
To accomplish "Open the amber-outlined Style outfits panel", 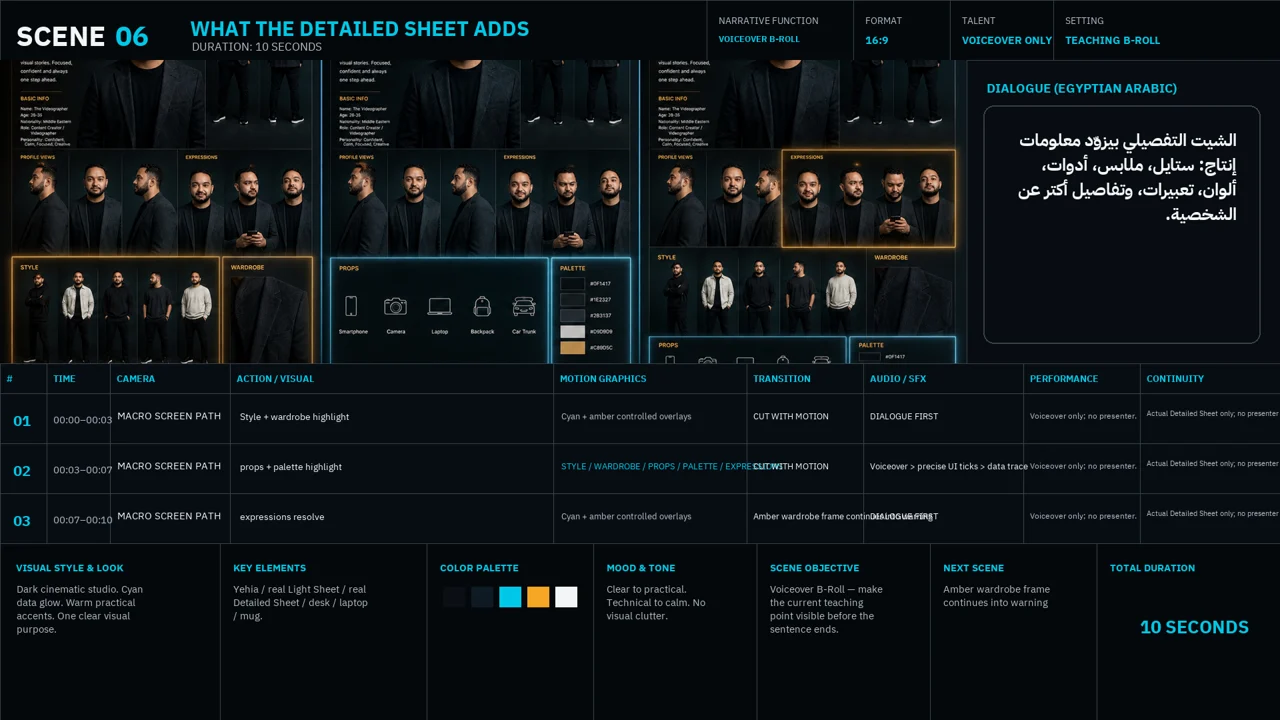I will tap(116, 309).
